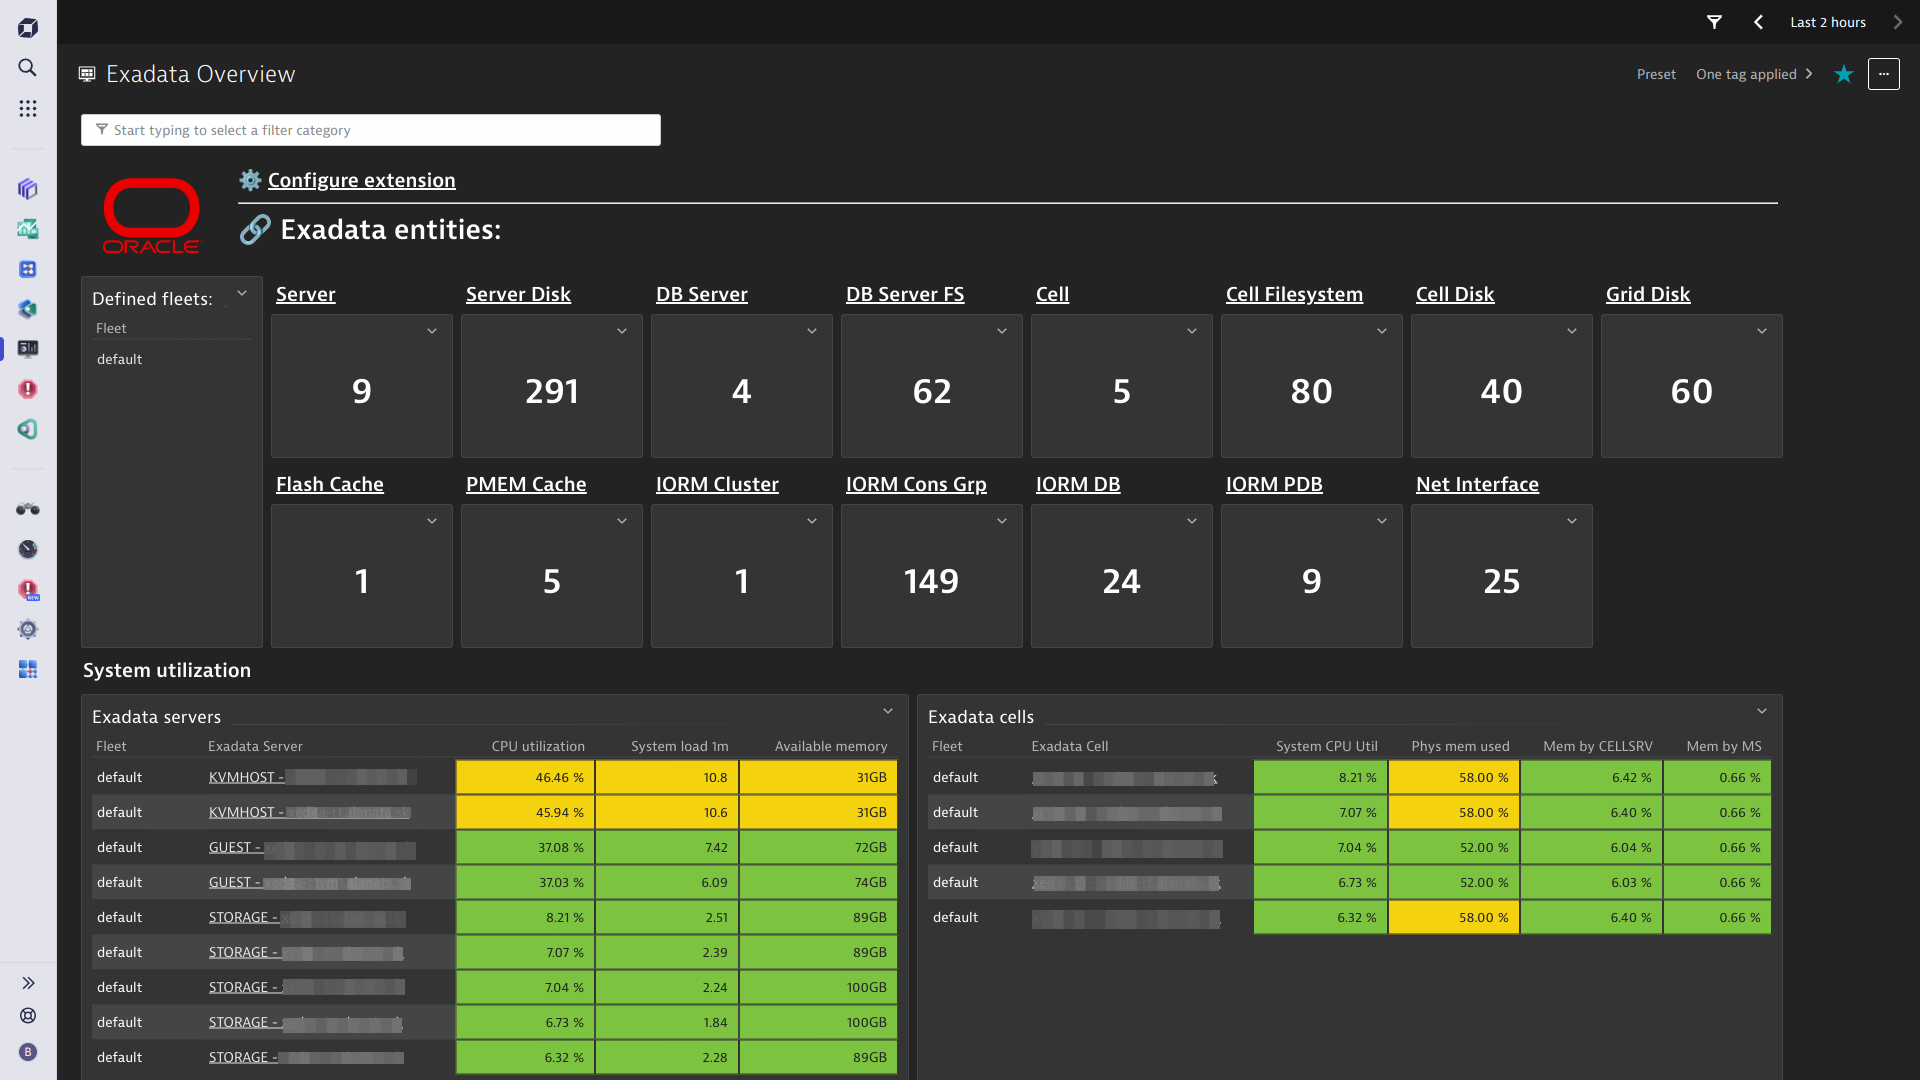Screen dimensions: 1920x1080
Task: Click the dashboard icon beside Exadata Overview title
Action: 87,74
